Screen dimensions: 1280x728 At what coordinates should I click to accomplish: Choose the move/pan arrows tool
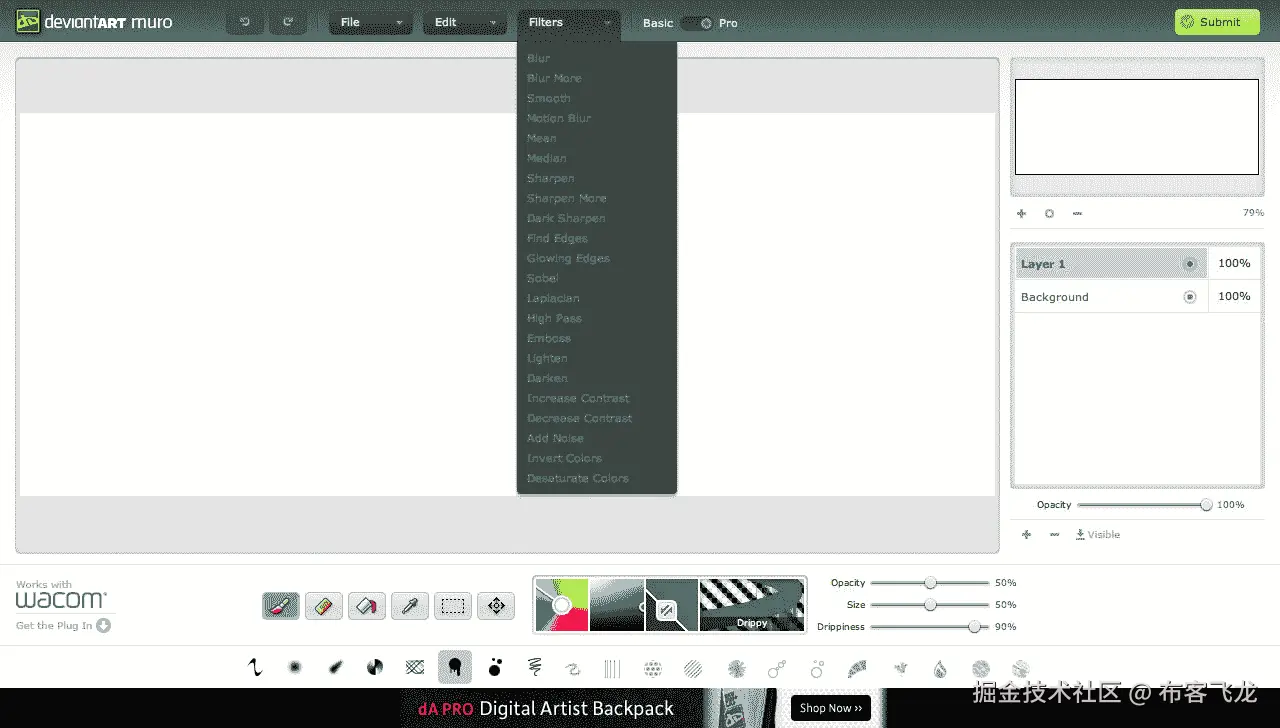click(x=496, y=605)
